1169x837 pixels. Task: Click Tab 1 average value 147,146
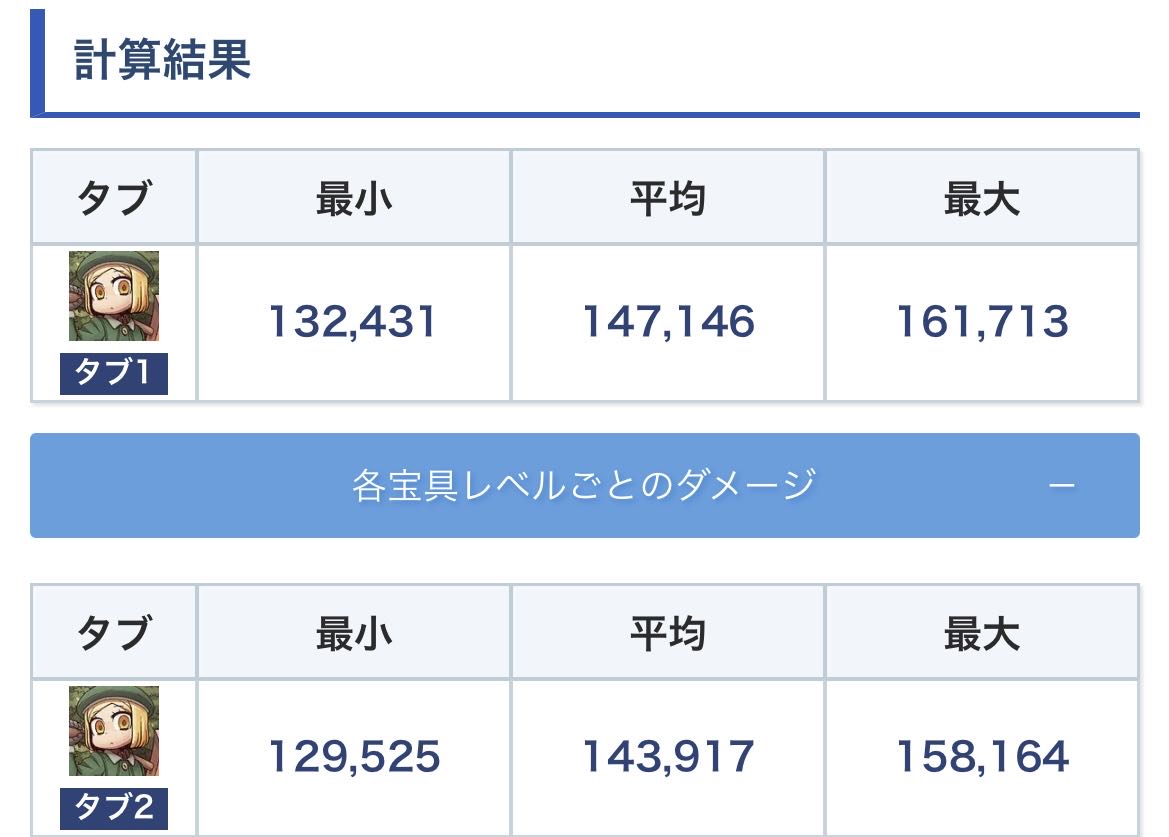(668, 322)
